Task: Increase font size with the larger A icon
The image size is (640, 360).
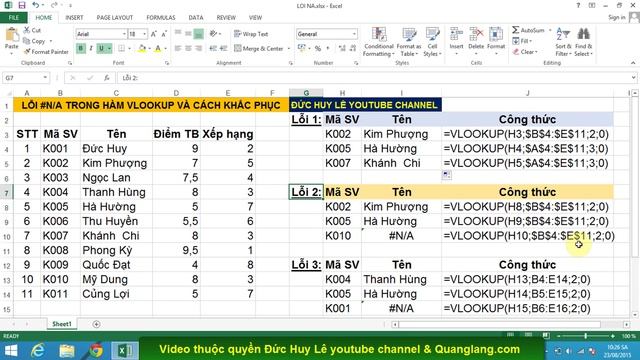Action: [x=154, y=34]
